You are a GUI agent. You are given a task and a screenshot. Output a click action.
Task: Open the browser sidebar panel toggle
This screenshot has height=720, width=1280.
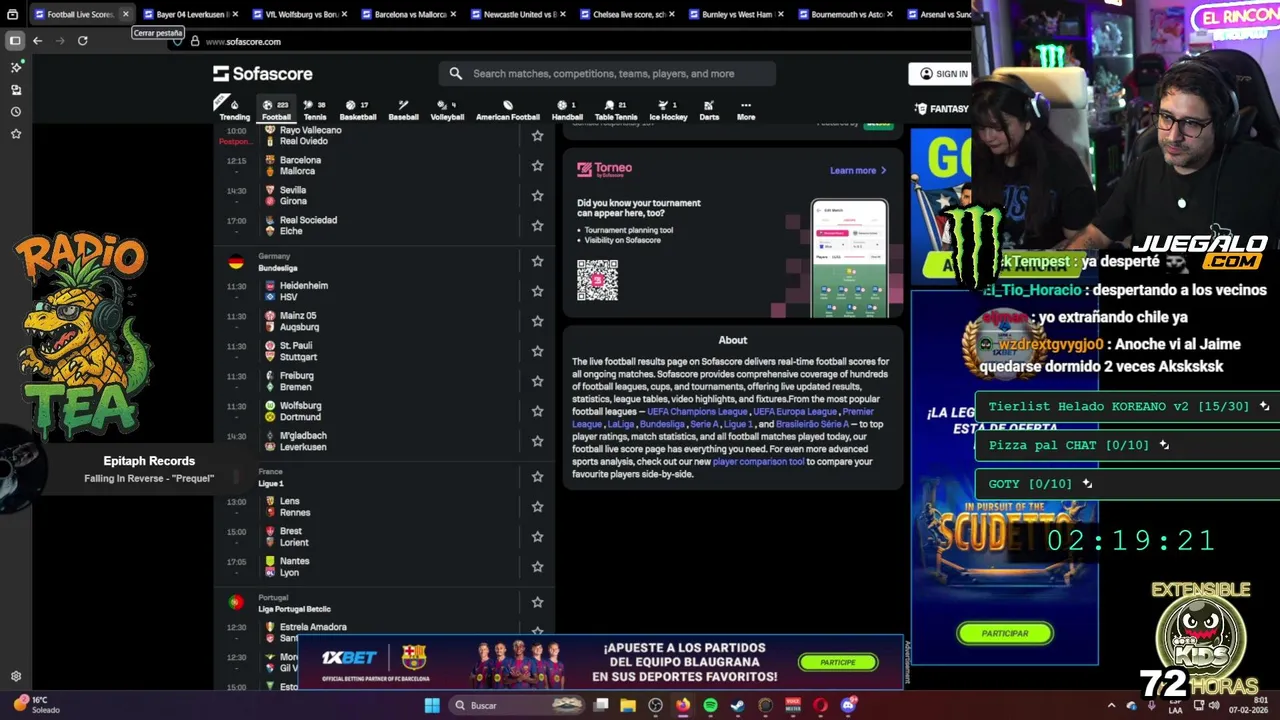(x=14, y=41)
